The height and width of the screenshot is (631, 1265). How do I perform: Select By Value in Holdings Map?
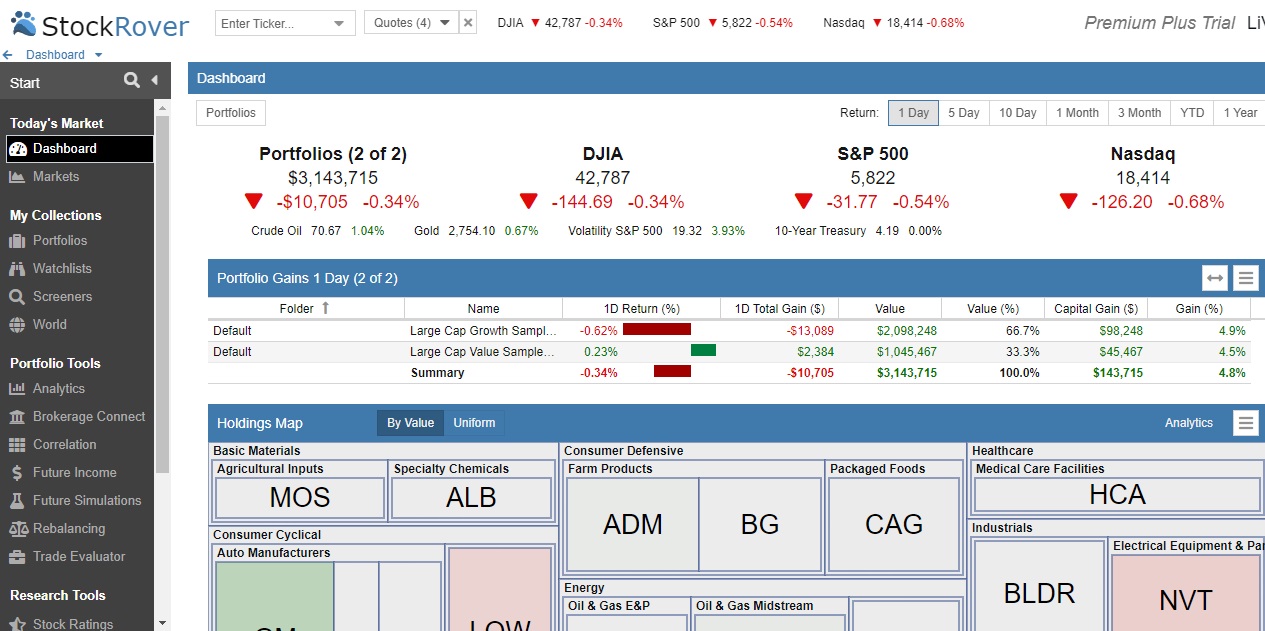(410, 423)
